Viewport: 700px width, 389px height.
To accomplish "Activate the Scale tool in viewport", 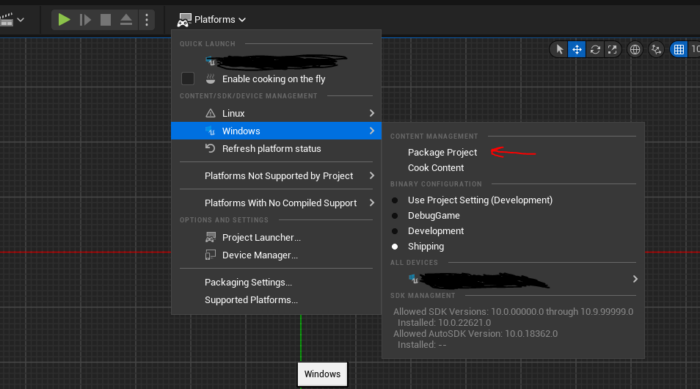I will tap(612, 50).
